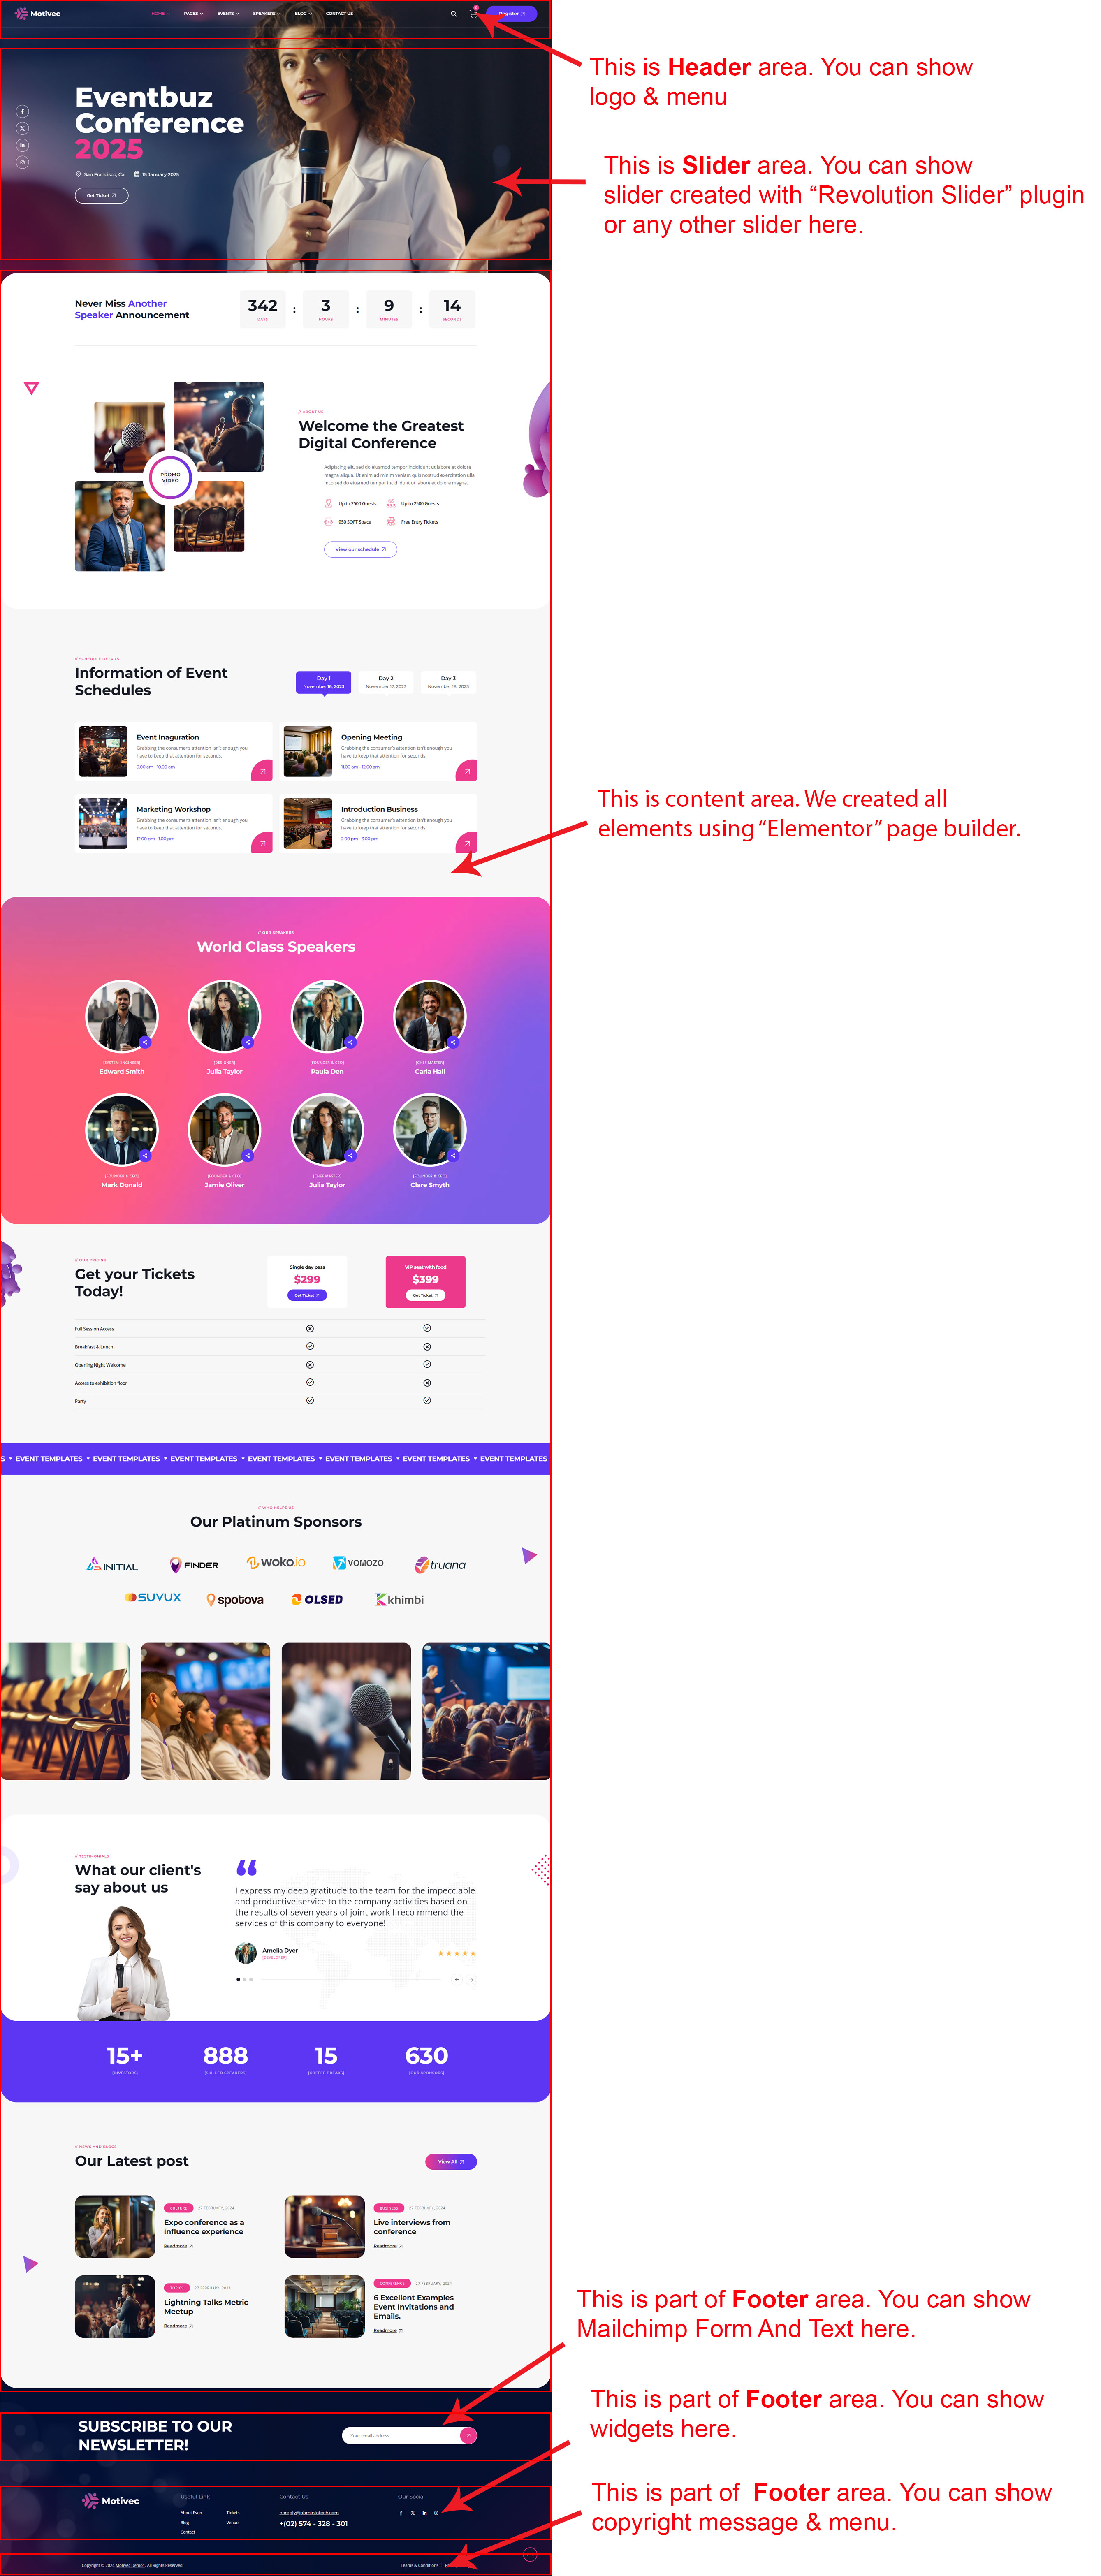The width and height of the screenshot is (1101, 2576).
Task: Play the Promo Video circle button
Action: click(170, 478)
